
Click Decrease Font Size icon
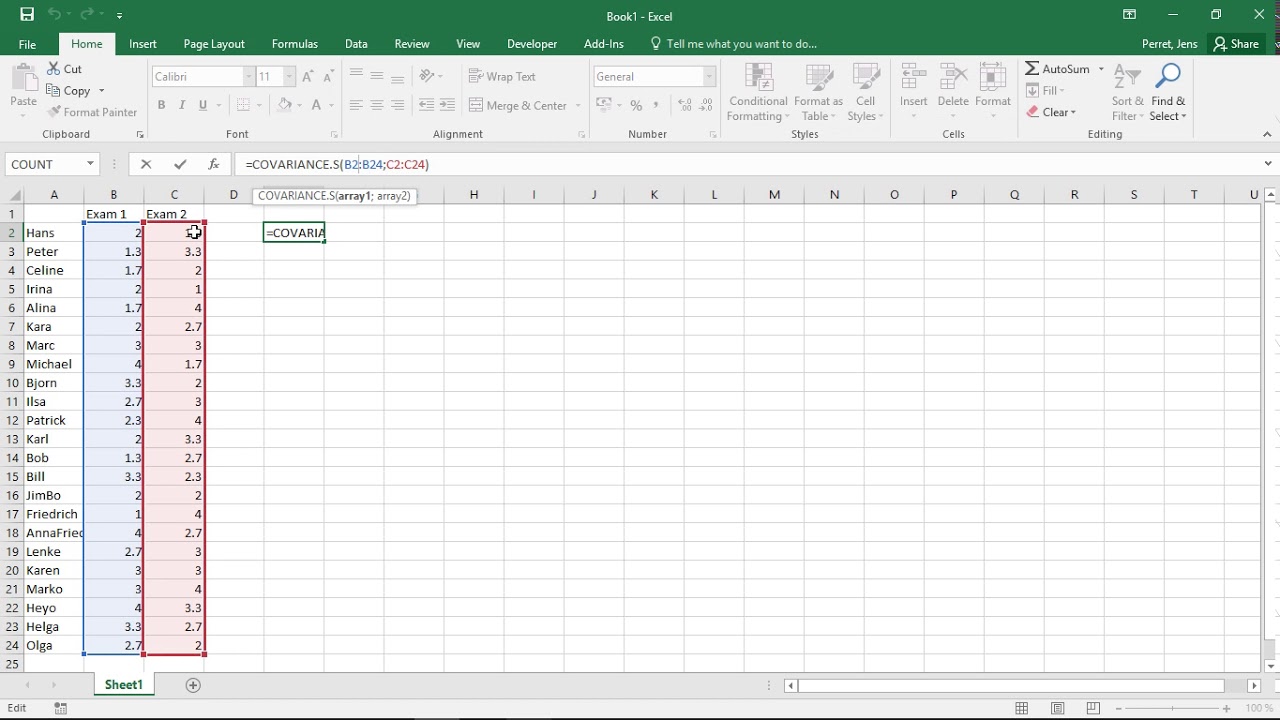click(x=329, y=77)
